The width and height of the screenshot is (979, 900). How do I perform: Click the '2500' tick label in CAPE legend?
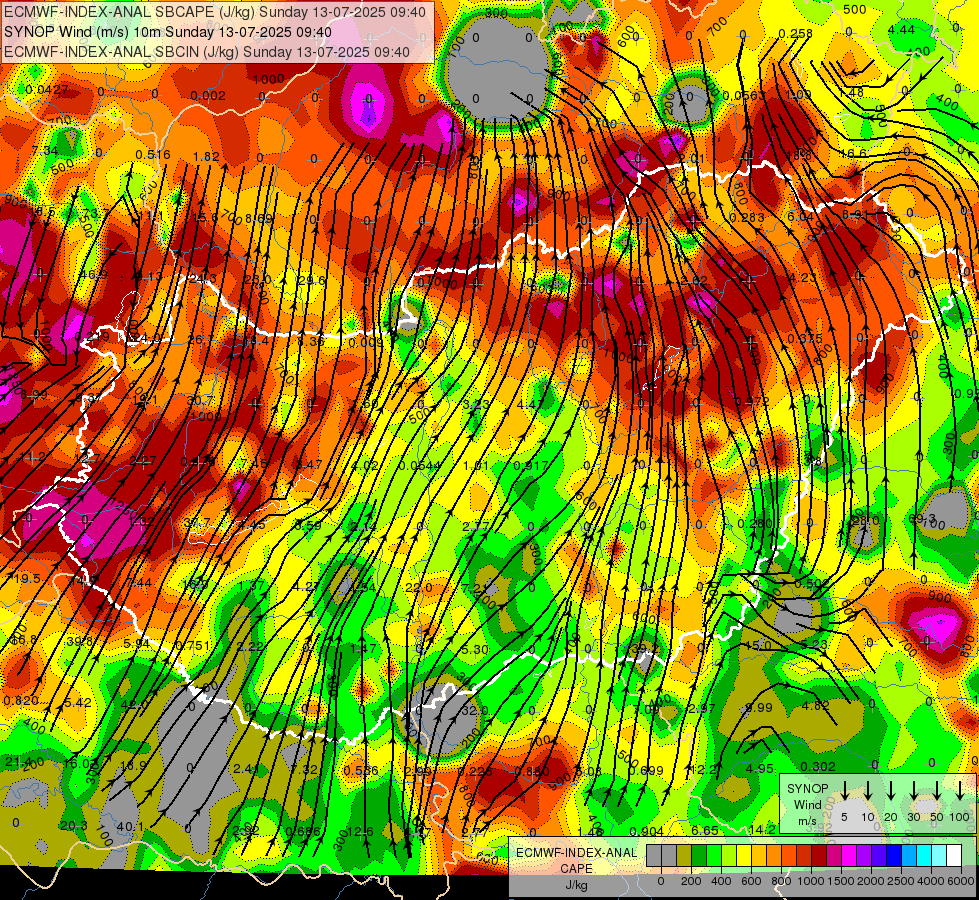click(x=901, y=881)
